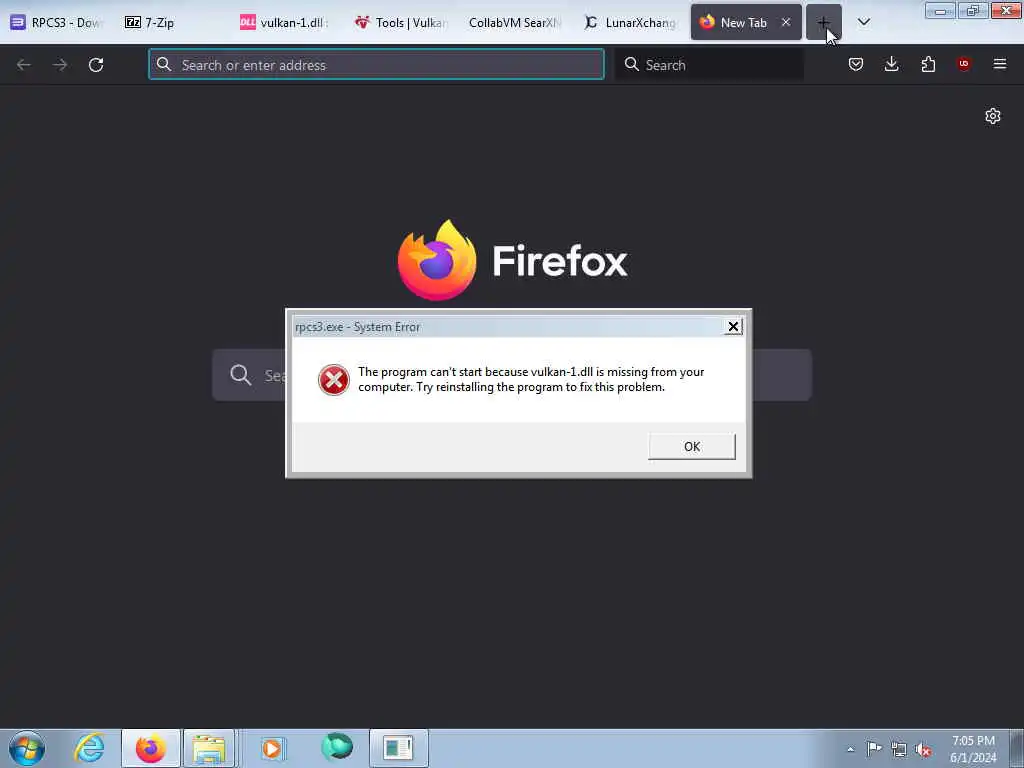Click the red error icon in dialog
Screen dimensions: 1024x768
[334, 380]
